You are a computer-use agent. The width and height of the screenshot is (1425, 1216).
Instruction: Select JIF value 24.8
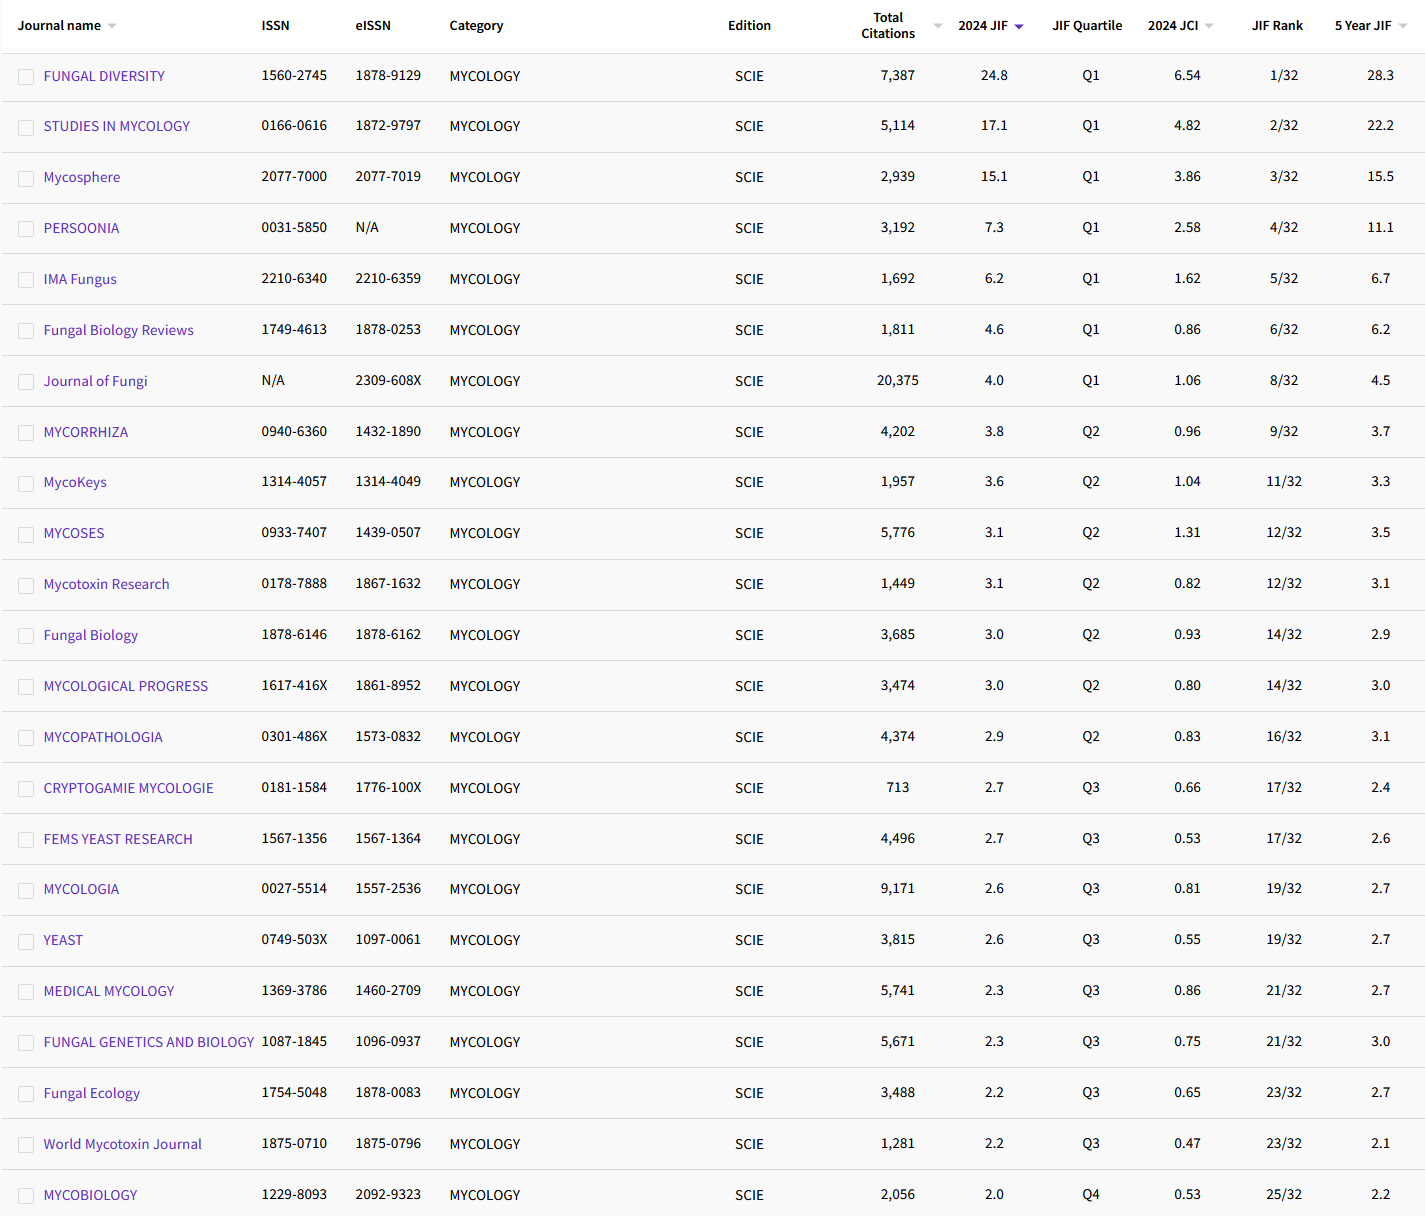(994, 75)
